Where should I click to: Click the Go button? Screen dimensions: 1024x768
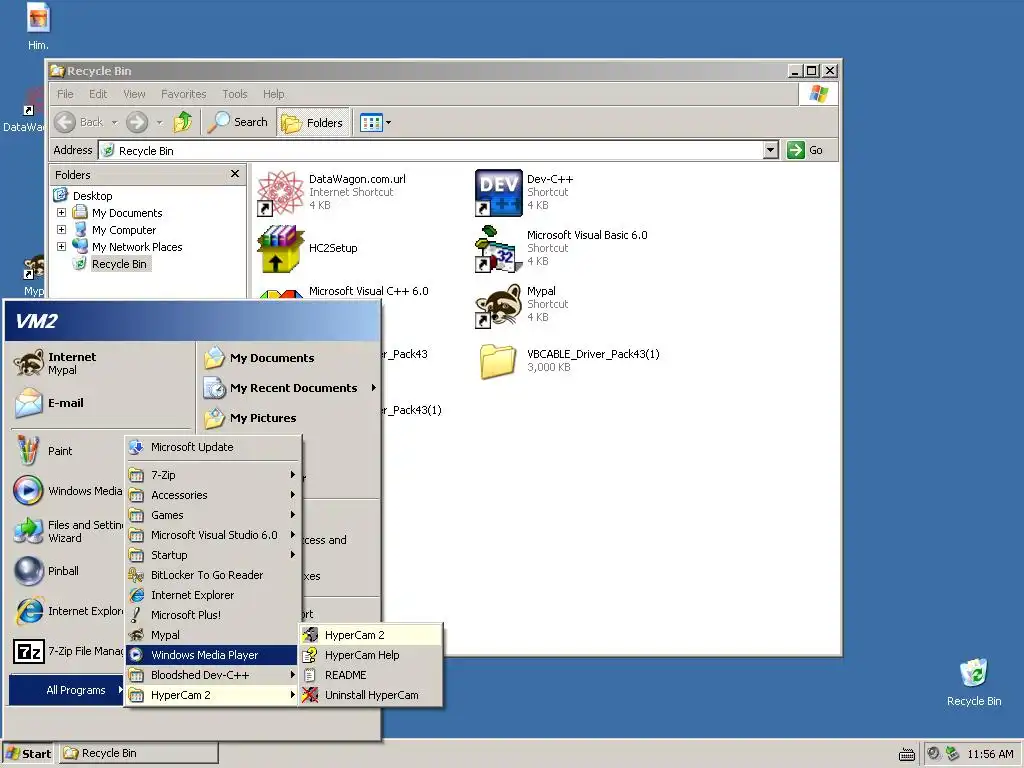[x=805, y=150]
